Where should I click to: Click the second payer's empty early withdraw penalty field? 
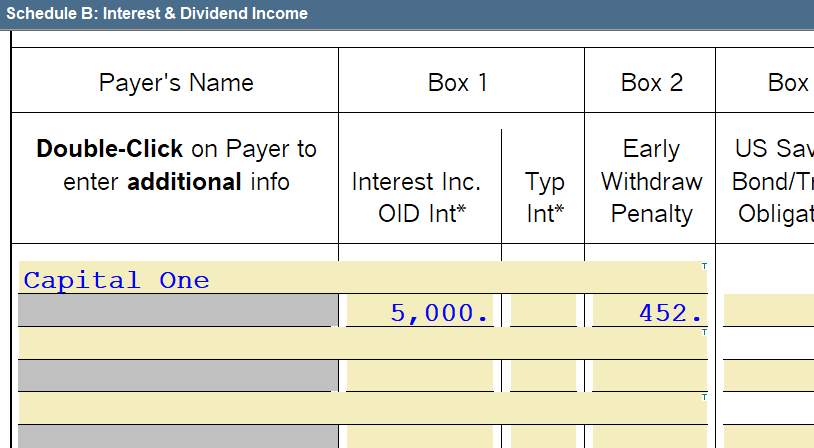tap(648, 376)
